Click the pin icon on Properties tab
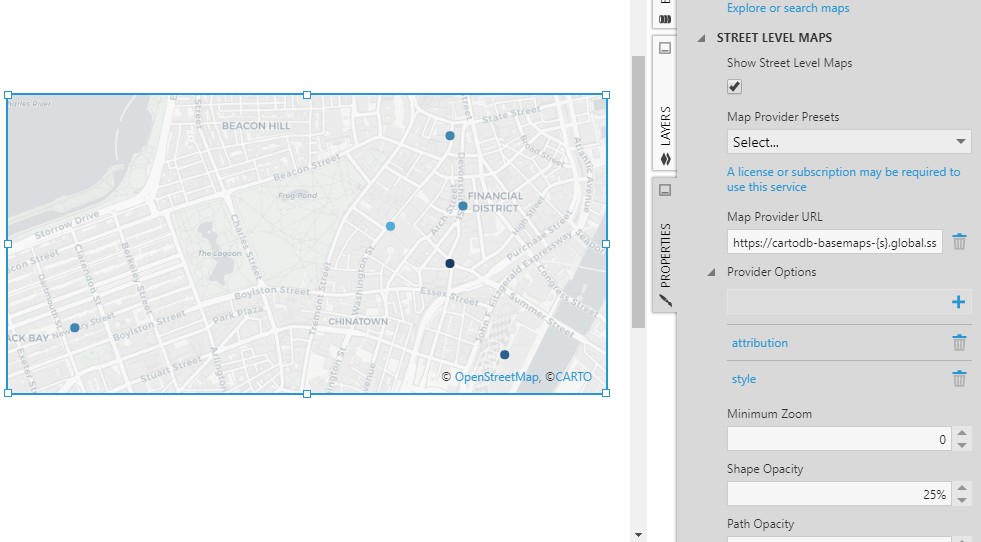 (x=664, y=190)
